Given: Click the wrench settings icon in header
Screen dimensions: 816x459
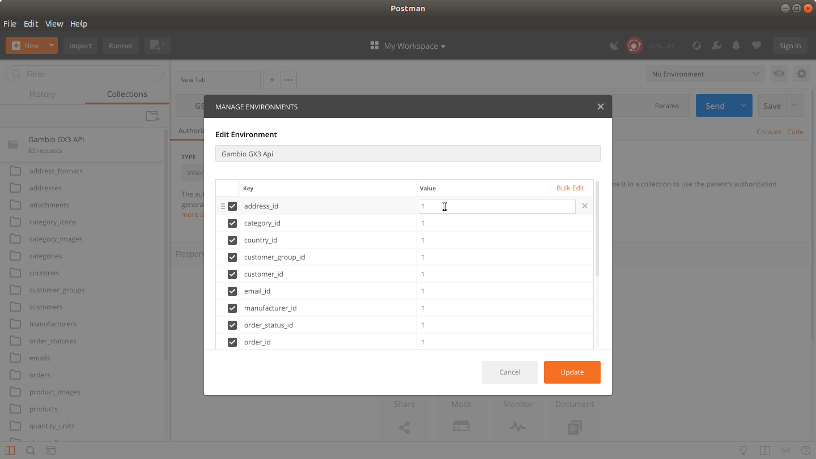Looking at the screenshot, I should pos(716,45).
